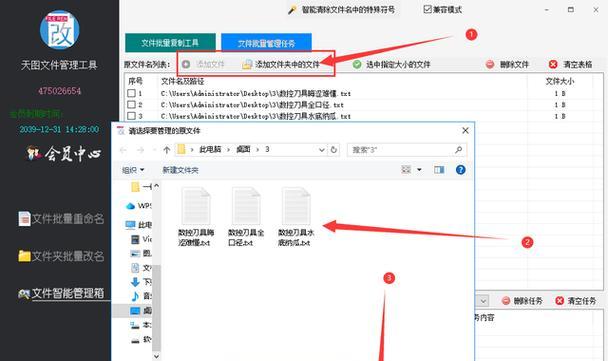The width and height of the screenshot is (608, 361).
Task: Check the row 3 file checkbox
Action: [x=131, y=116]
